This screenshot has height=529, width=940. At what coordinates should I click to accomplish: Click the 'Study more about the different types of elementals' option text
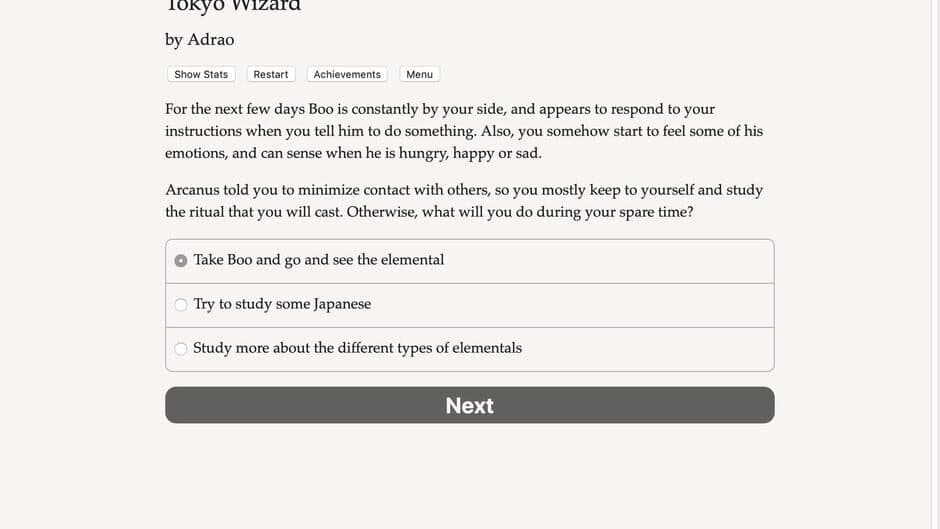(357, 348)
